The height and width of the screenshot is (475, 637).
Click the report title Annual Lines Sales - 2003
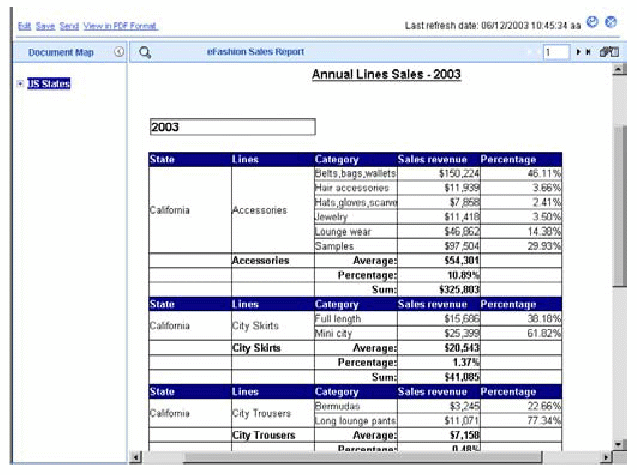click(x=386, y=74)
